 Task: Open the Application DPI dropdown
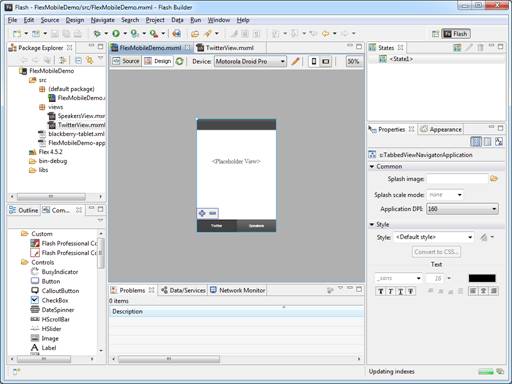(x=462, y=209)
